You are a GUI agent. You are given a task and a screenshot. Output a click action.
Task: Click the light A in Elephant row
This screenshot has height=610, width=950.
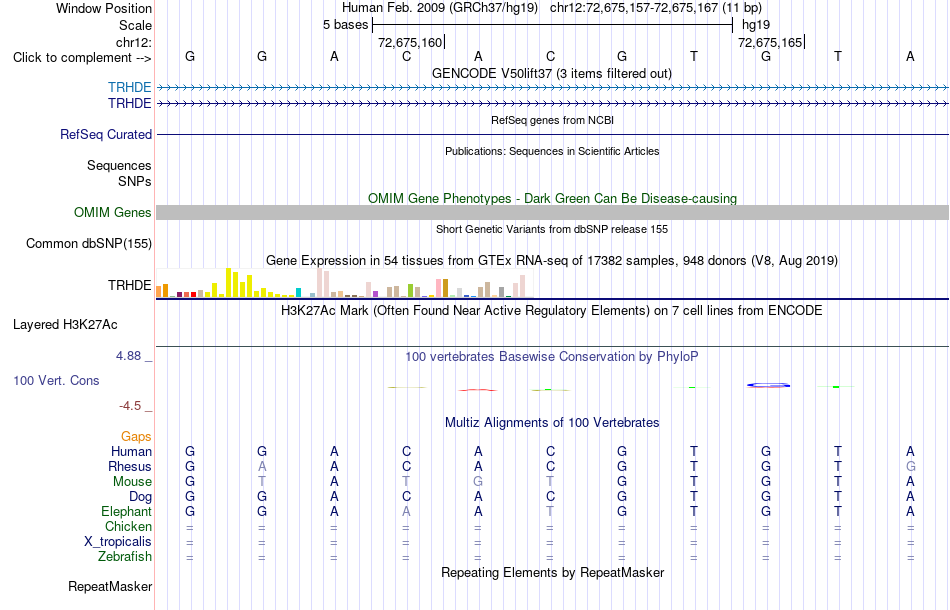click(x=406, y=512)
